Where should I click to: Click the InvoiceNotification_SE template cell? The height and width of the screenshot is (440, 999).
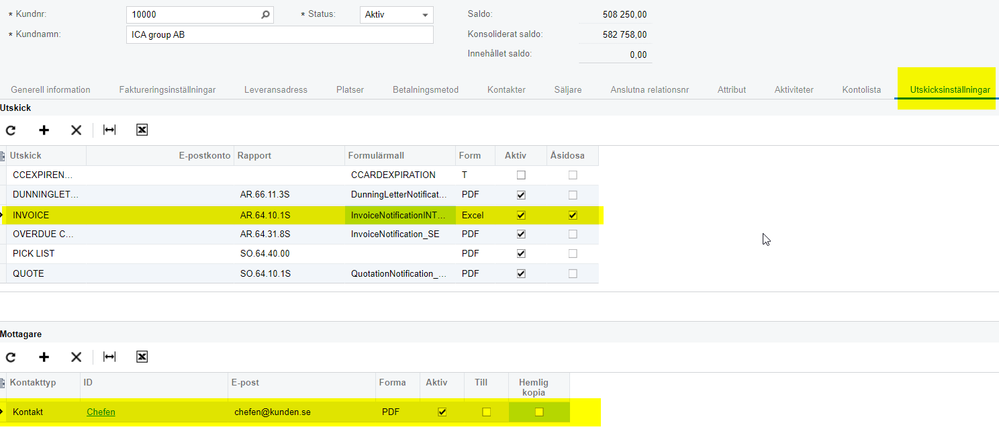point(401,234)
